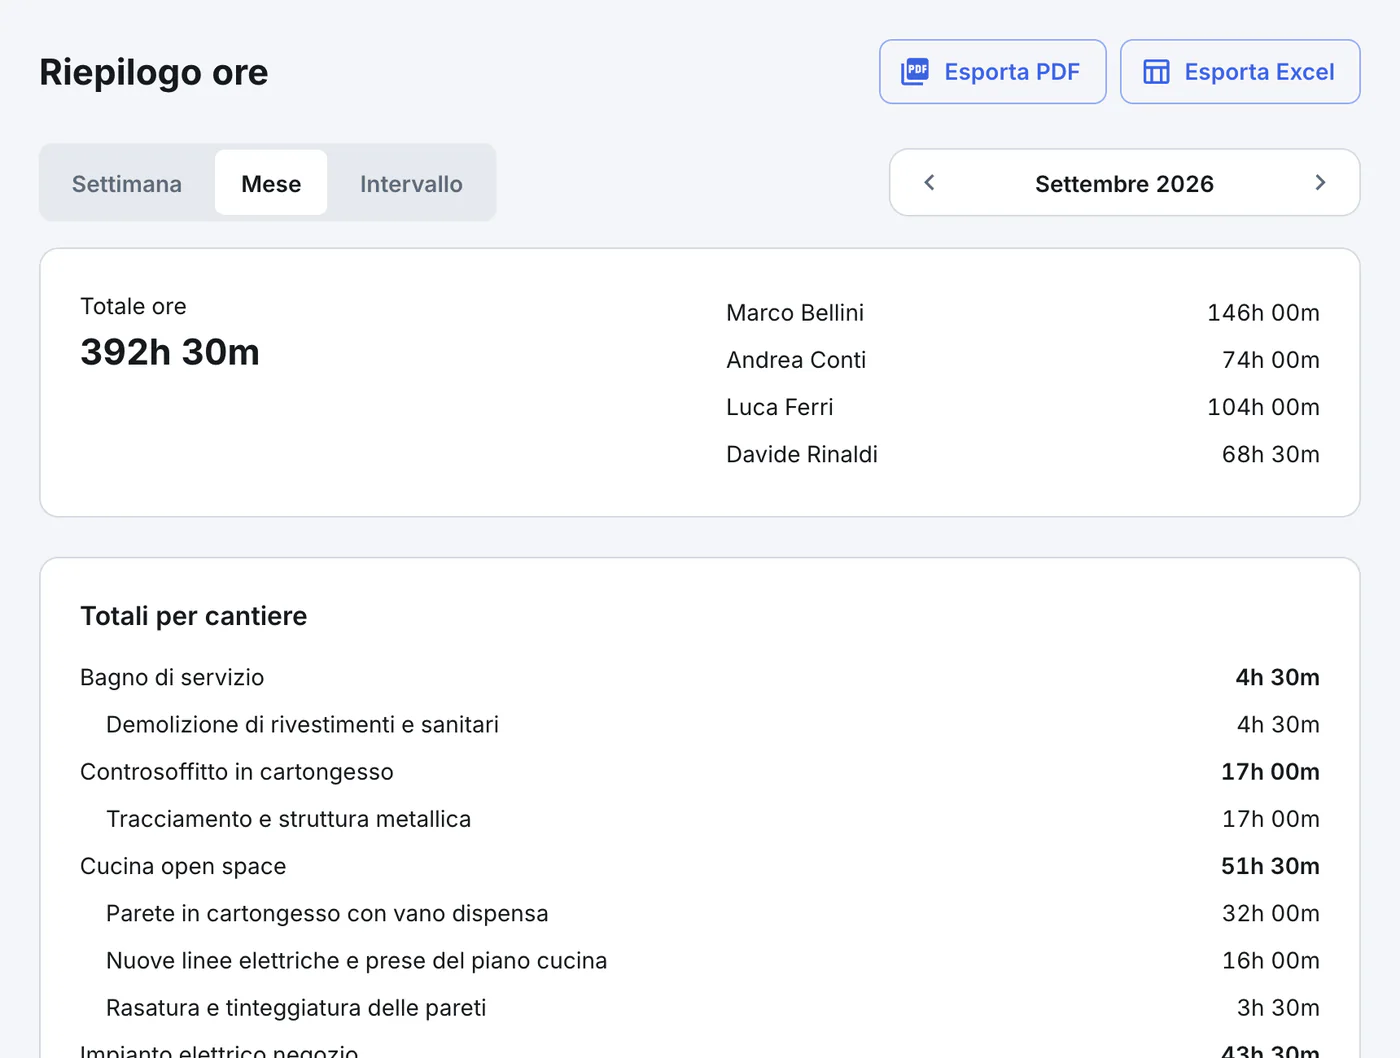The width and height of the screenshot is (1400, 1058).
Task: Click the table icon in Esporta Excel
Action: point(1156,72)
